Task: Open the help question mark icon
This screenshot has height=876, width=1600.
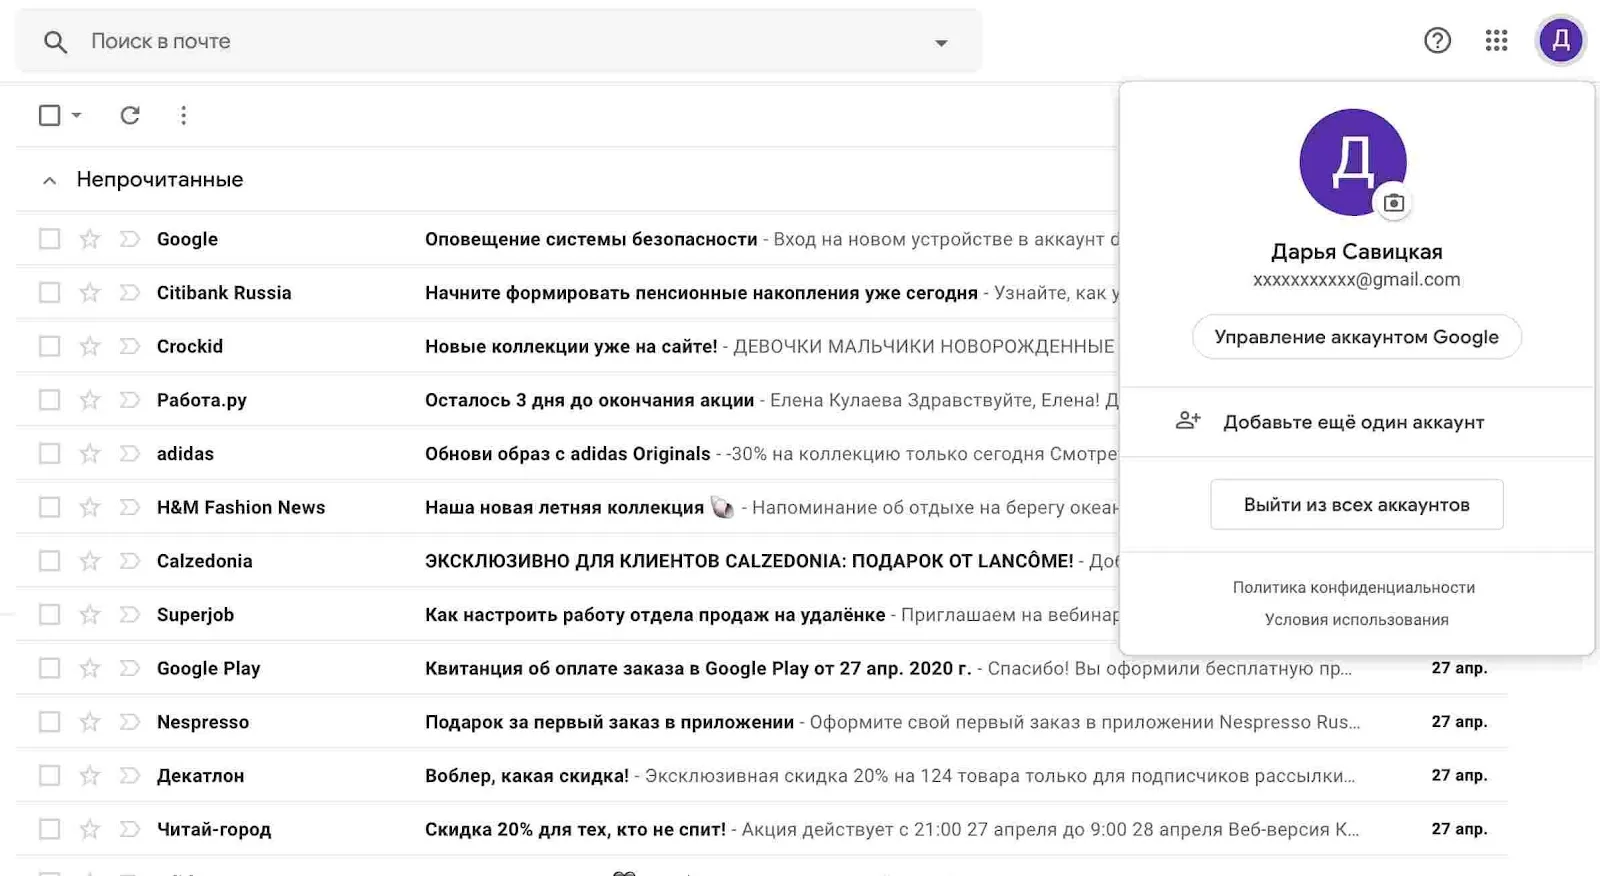Action: click(1437, 40)
